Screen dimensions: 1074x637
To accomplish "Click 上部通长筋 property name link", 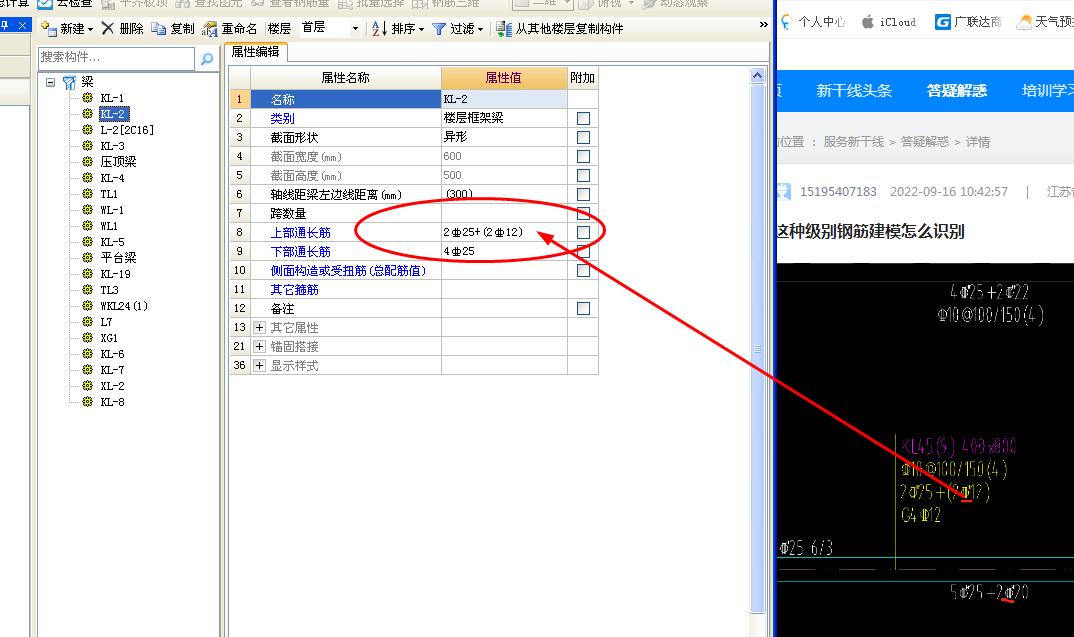I will (300, 232).
